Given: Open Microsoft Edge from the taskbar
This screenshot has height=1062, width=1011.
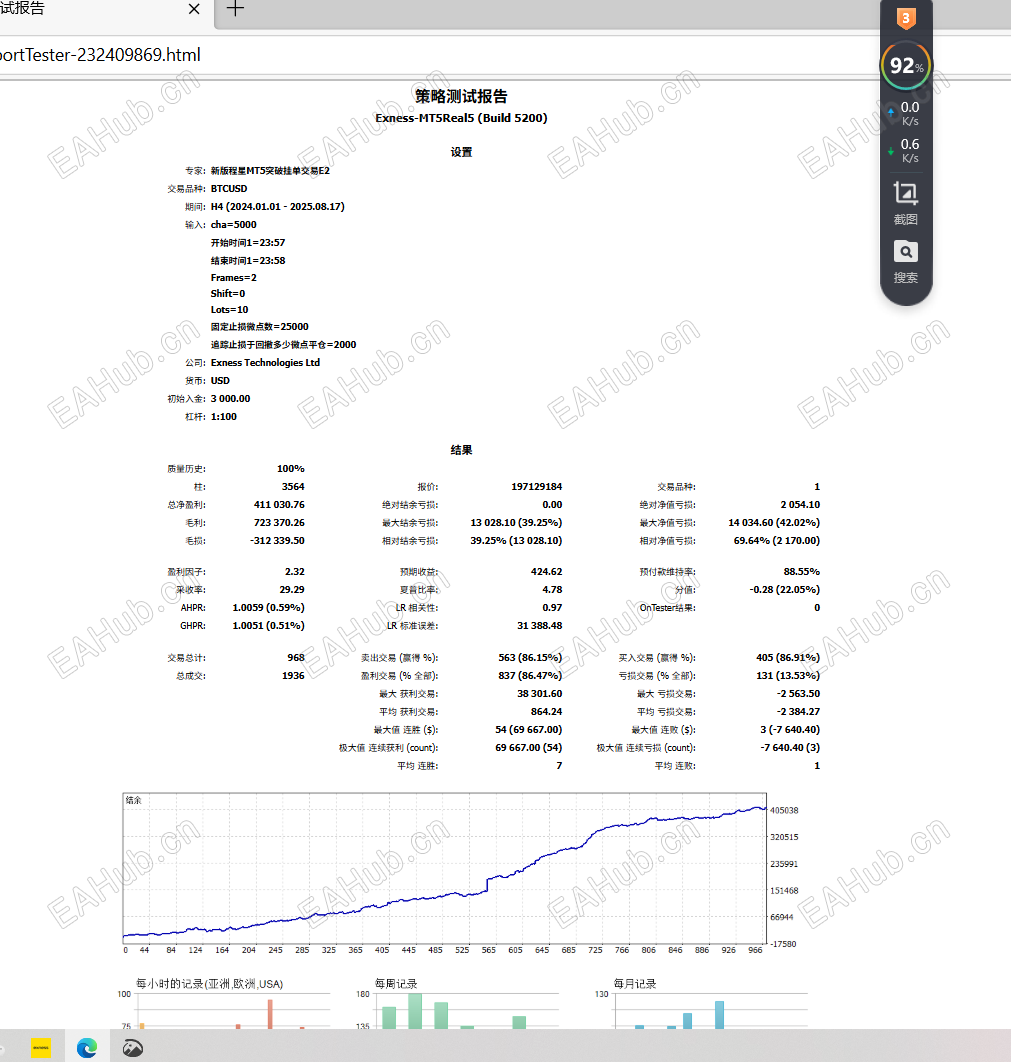Looking at the screenshot, I should (x=87, y=1048).
